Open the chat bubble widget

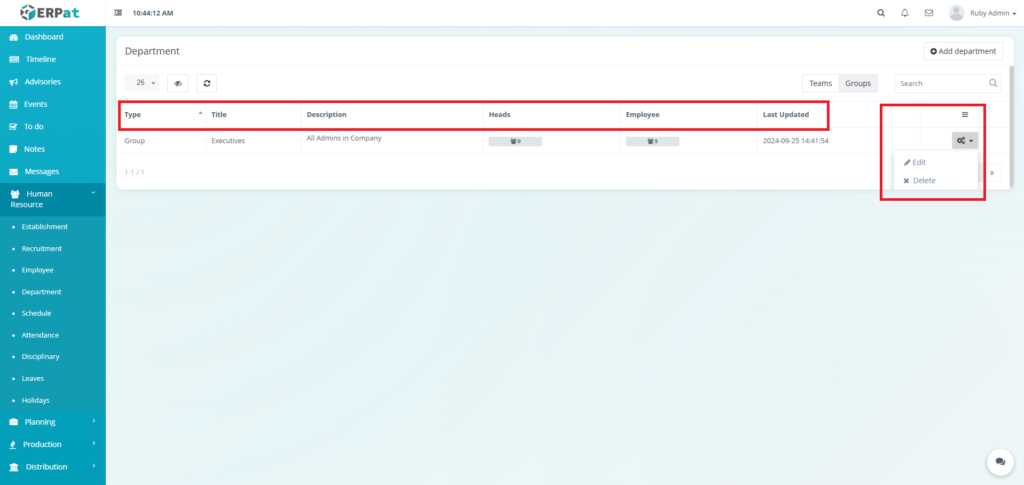coord(1000,462)
